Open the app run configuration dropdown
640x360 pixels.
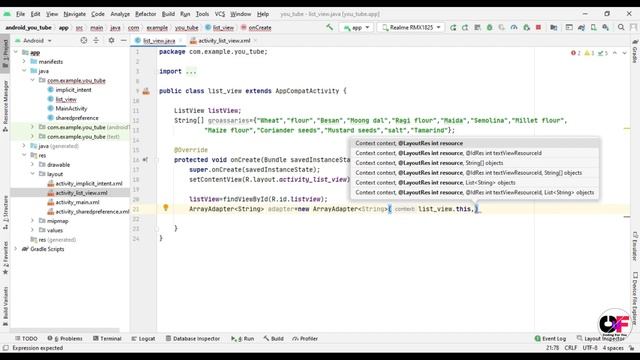pos(356,27)
